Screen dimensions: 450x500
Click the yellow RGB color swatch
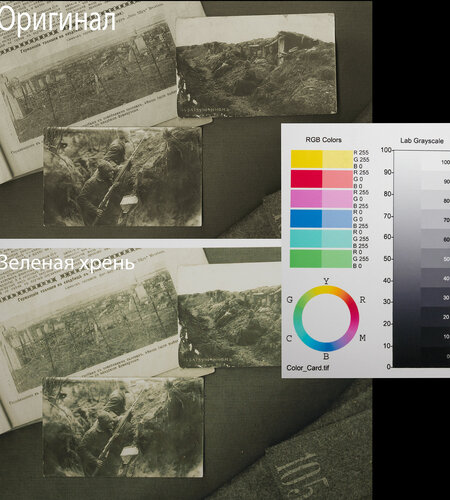coord(322,159)
